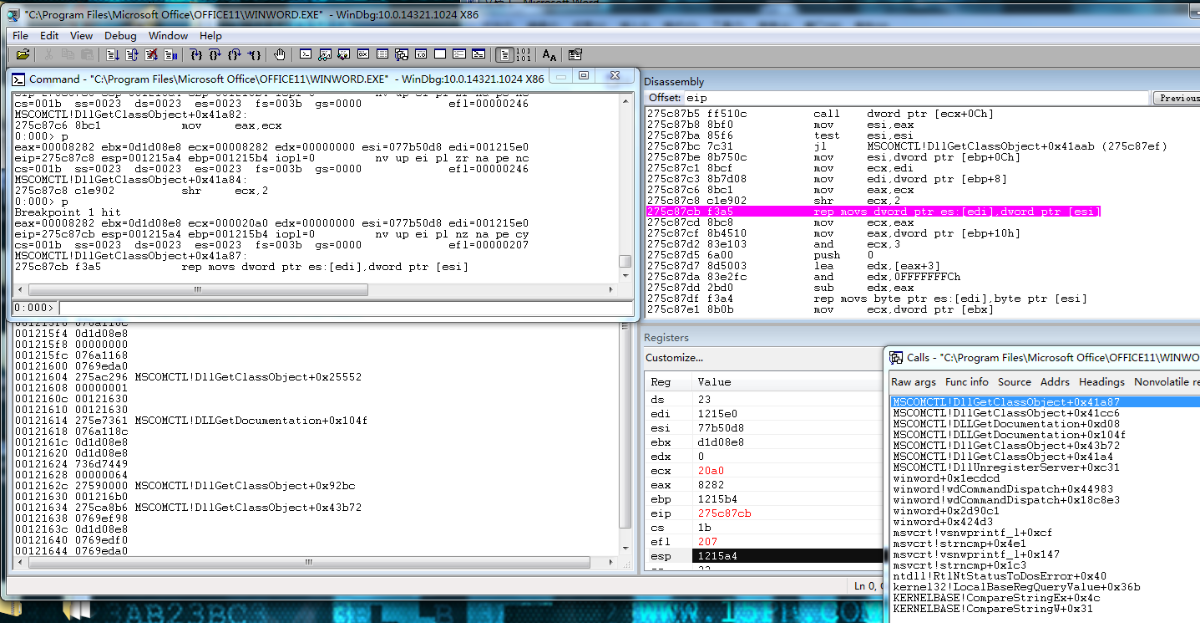
Task: Select highlighted rep movs dword disassembly line
Action: pyautogui.click(x=875, y=211)
